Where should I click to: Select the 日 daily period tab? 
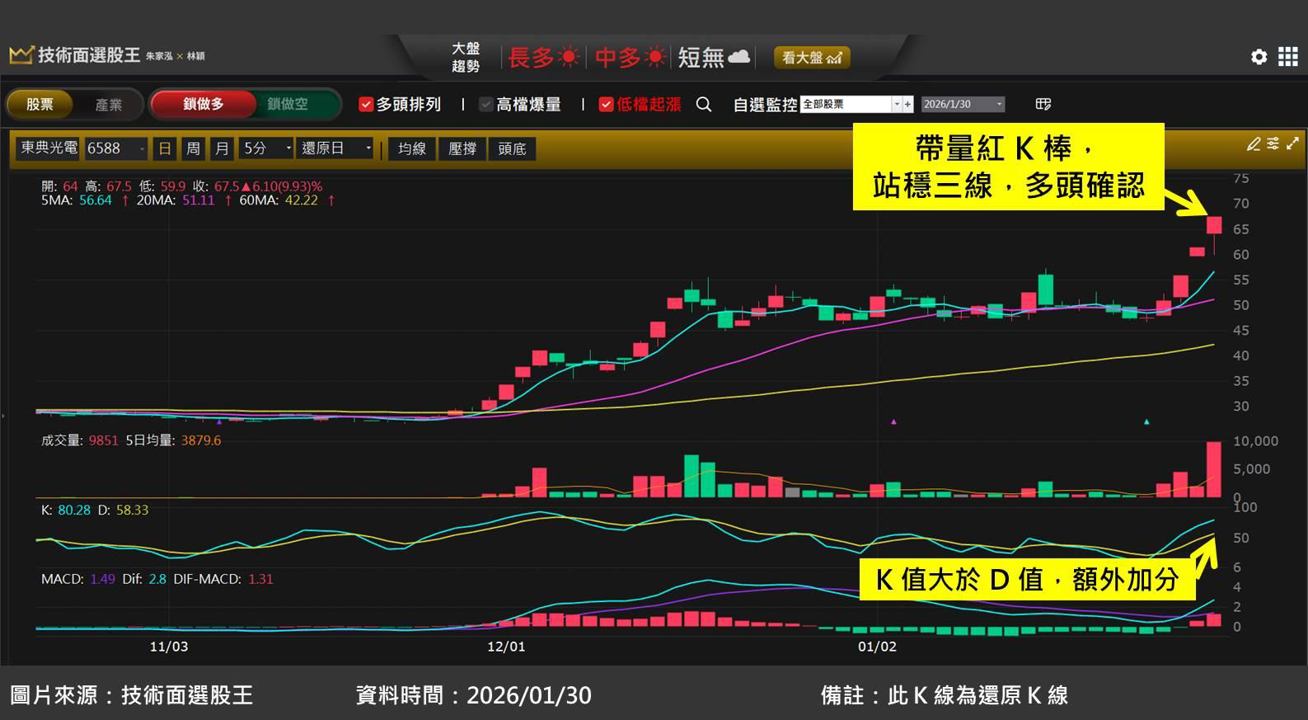pos(165,148)
